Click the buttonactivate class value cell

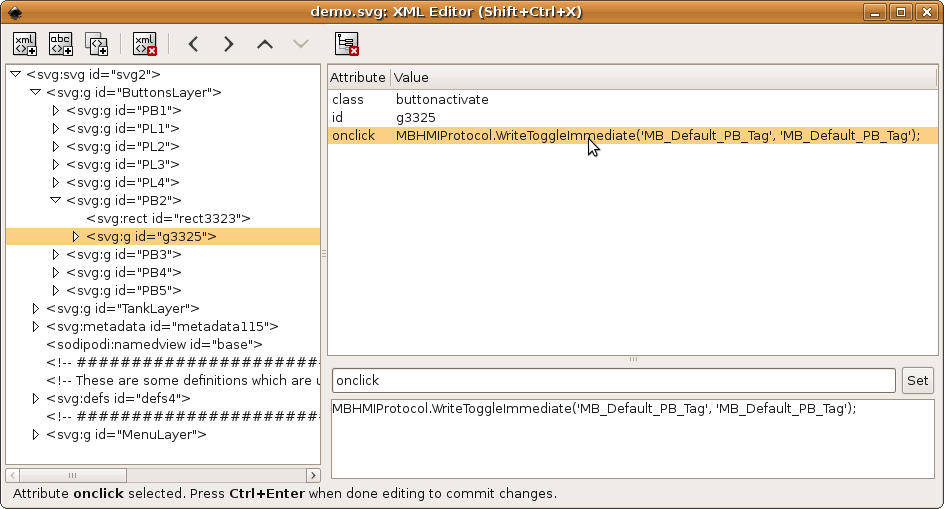(442, 99)
